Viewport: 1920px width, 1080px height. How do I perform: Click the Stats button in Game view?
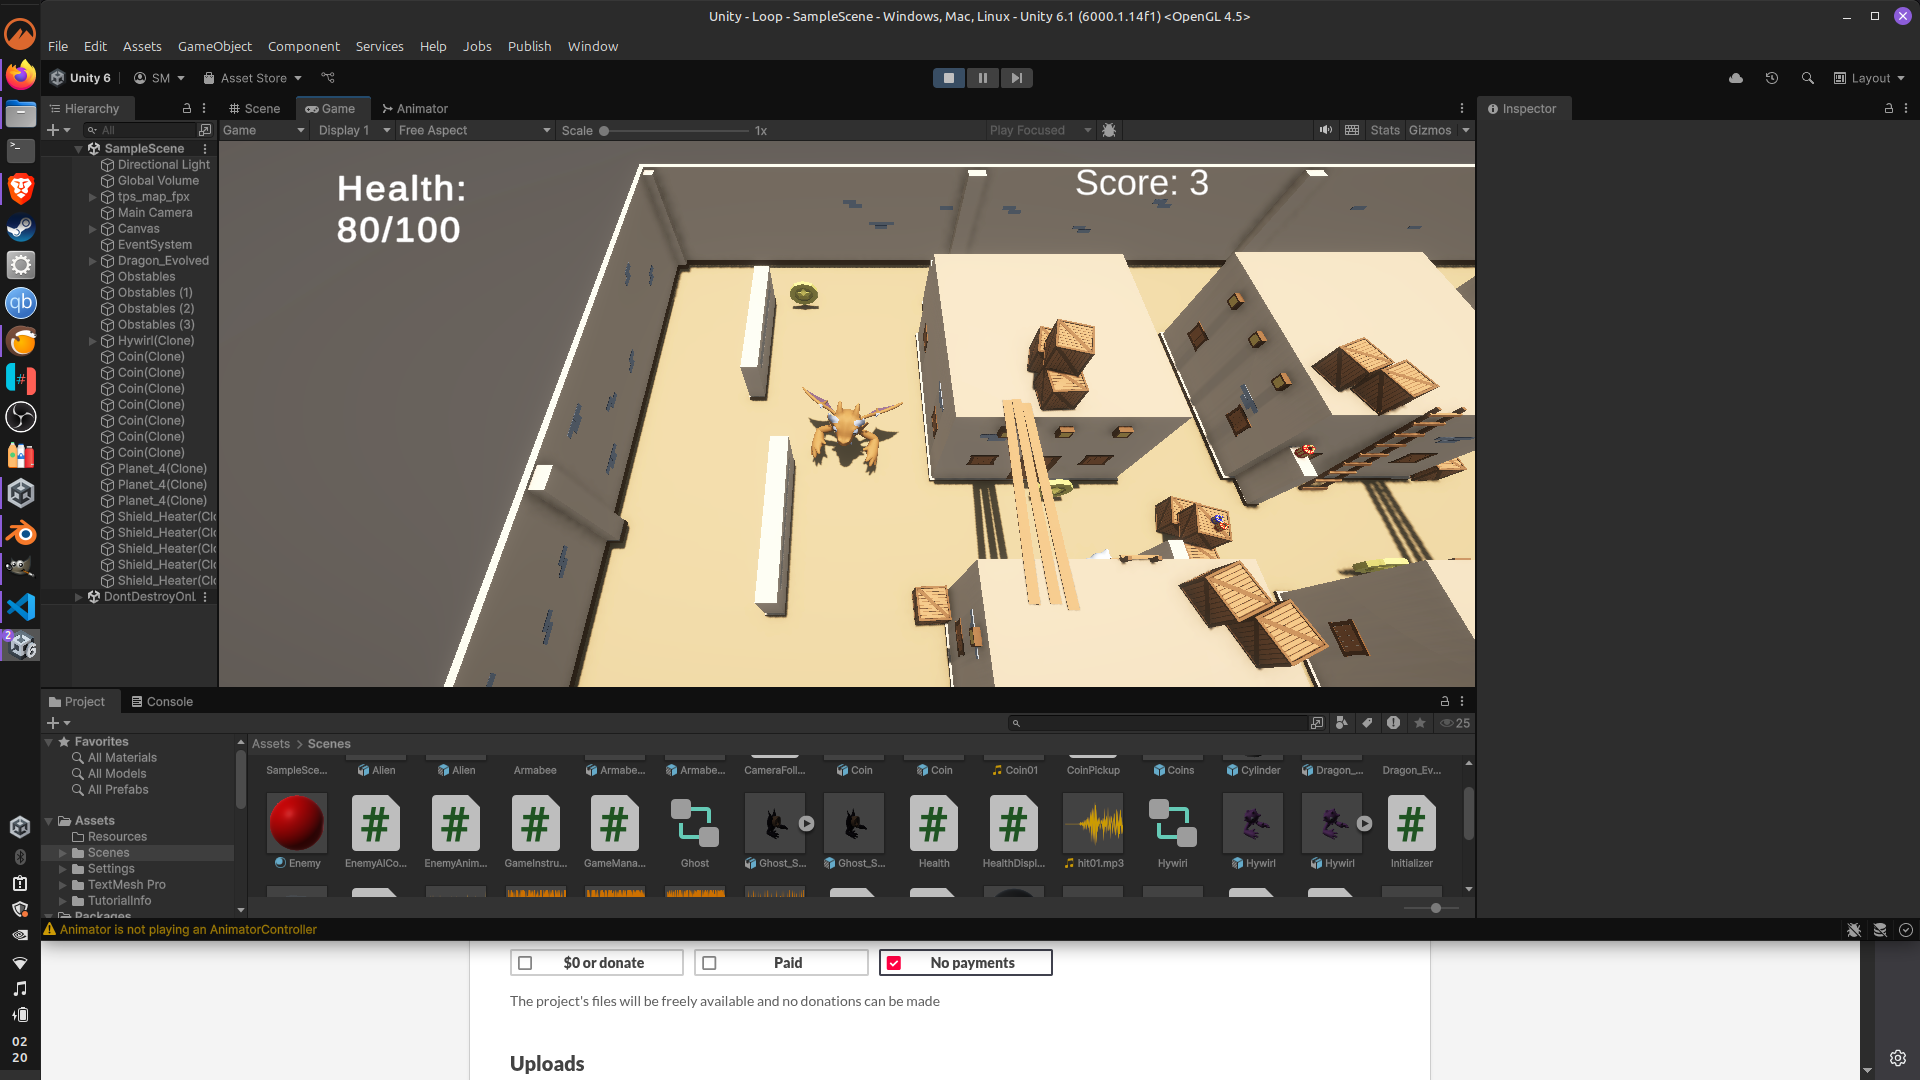pos(1384,130)
